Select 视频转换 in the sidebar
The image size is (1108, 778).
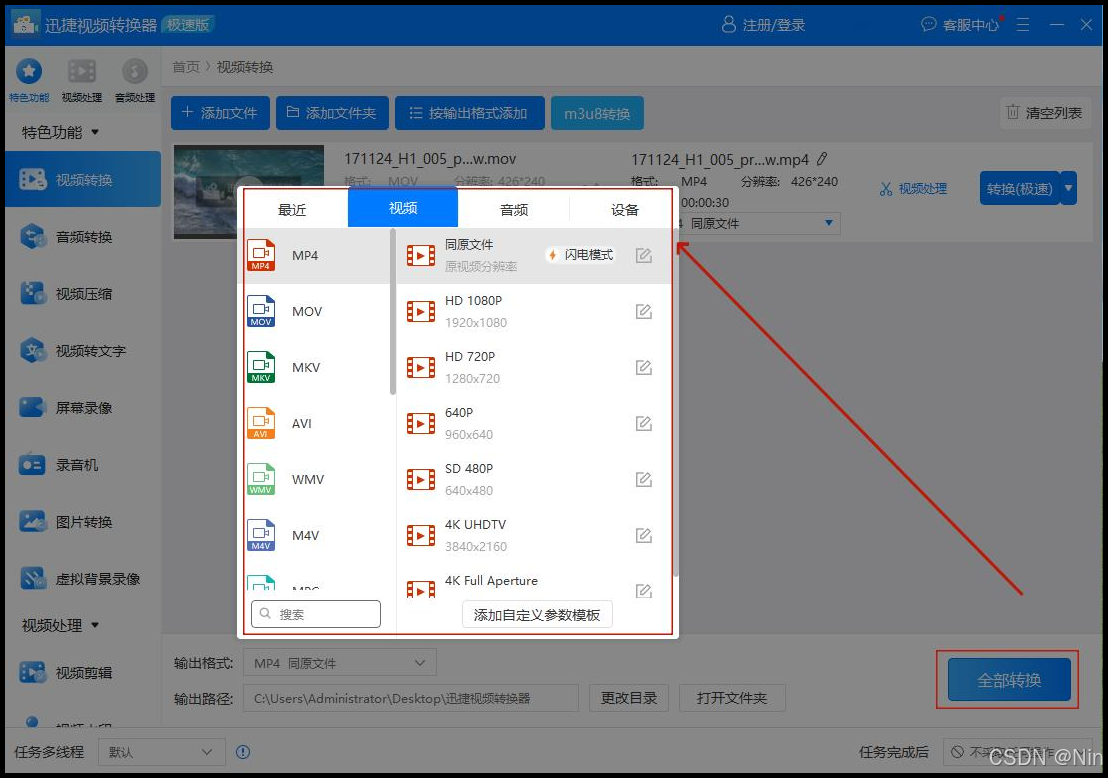coord(83,179)
